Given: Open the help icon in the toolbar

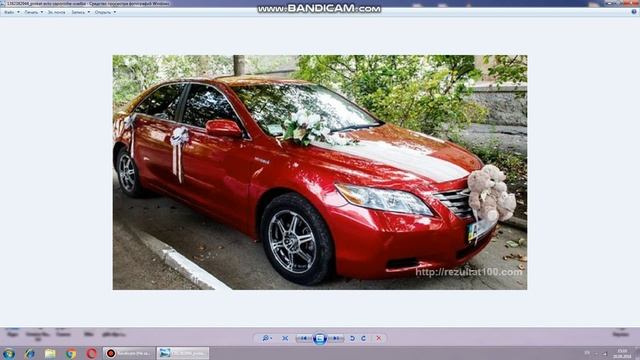Looking at the screenshot, I should pos(634,12).
